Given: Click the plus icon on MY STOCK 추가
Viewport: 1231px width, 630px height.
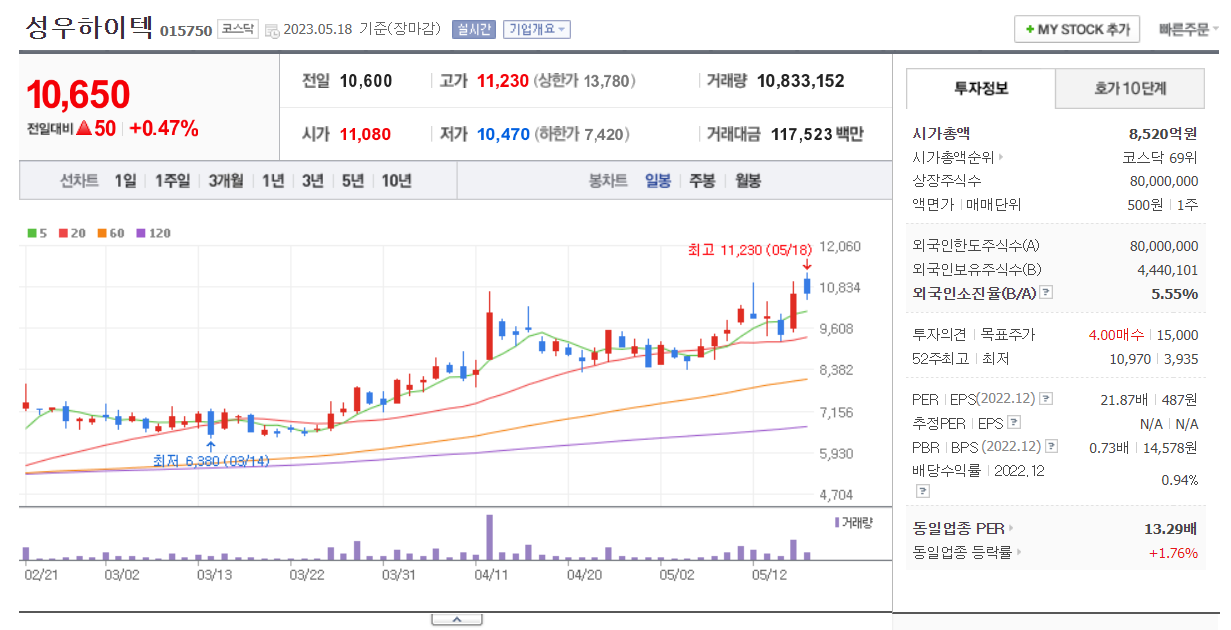Looking at the screenshot, I should click(1029, 30).
